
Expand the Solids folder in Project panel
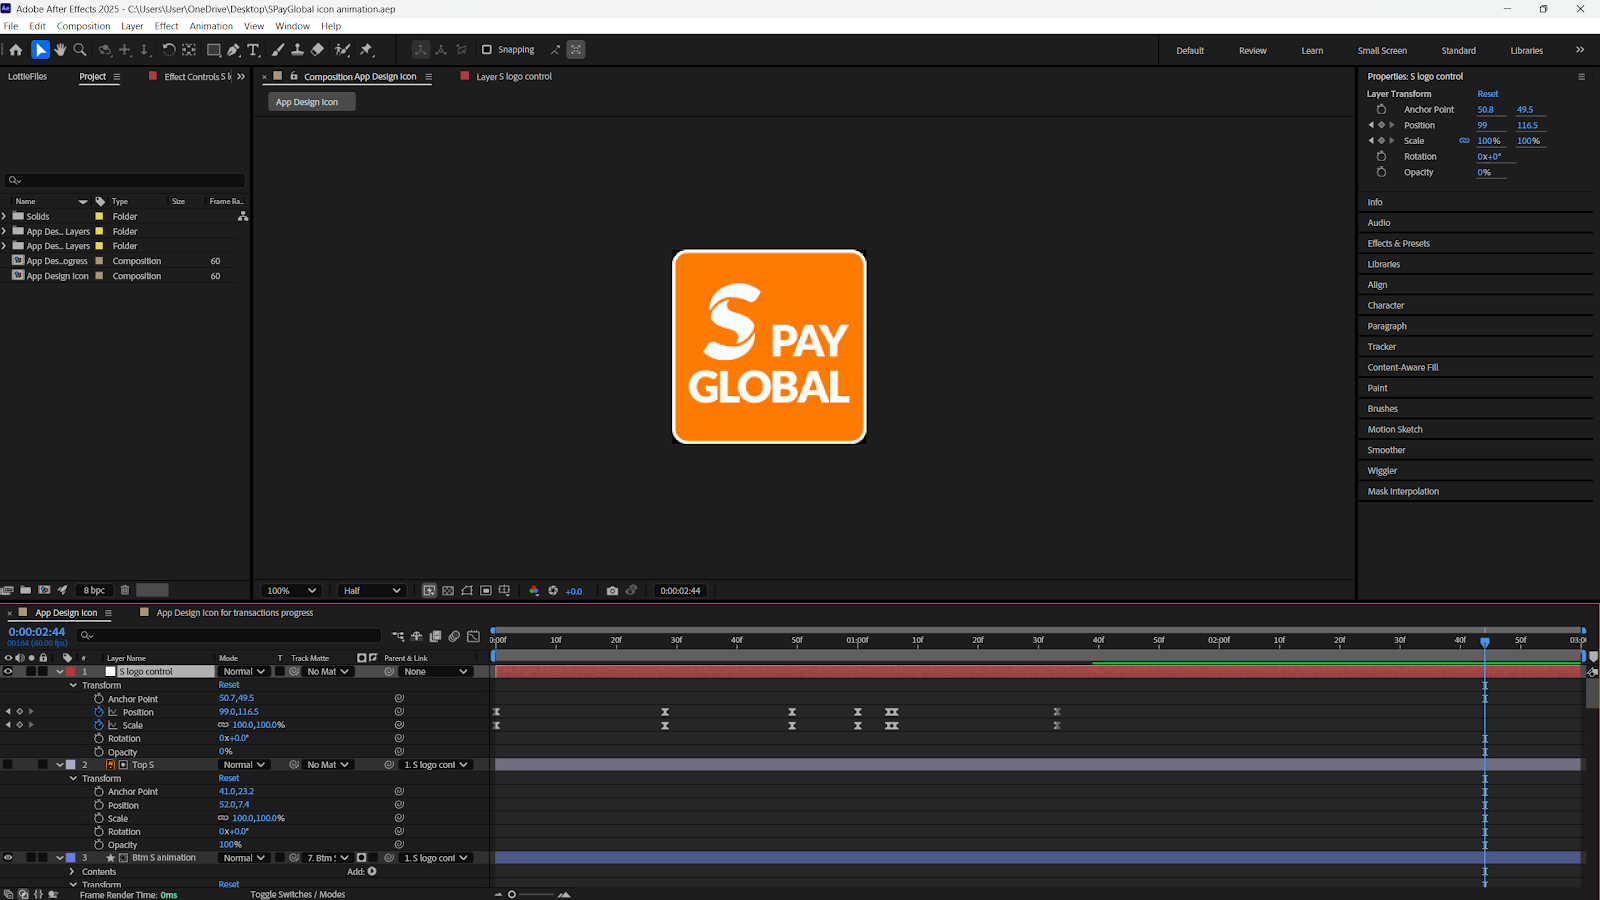tap(5, 216)
